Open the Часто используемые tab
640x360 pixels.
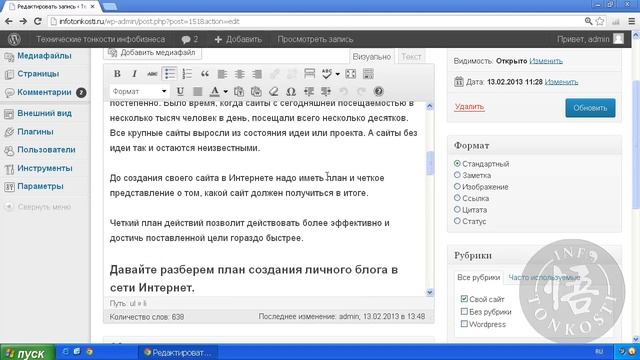click(544, 277)
